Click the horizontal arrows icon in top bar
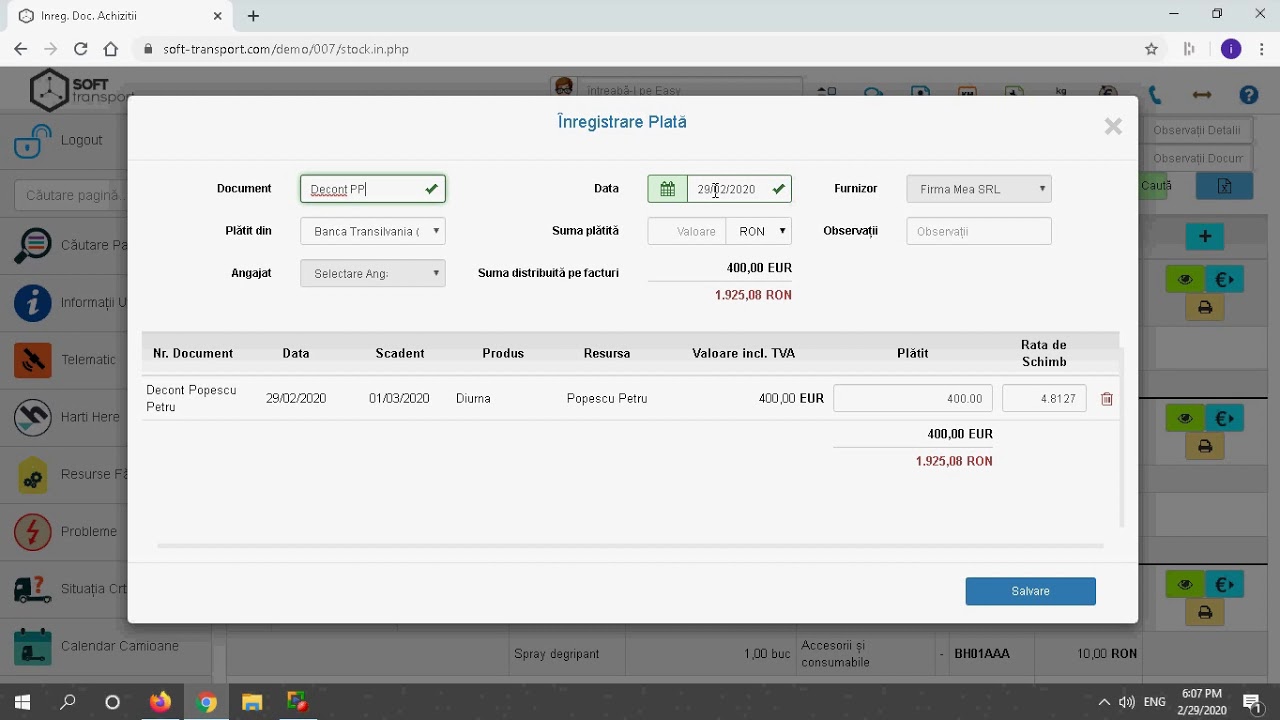The width and height of the screenshot is (1280, 720). tap(1202, 95)
